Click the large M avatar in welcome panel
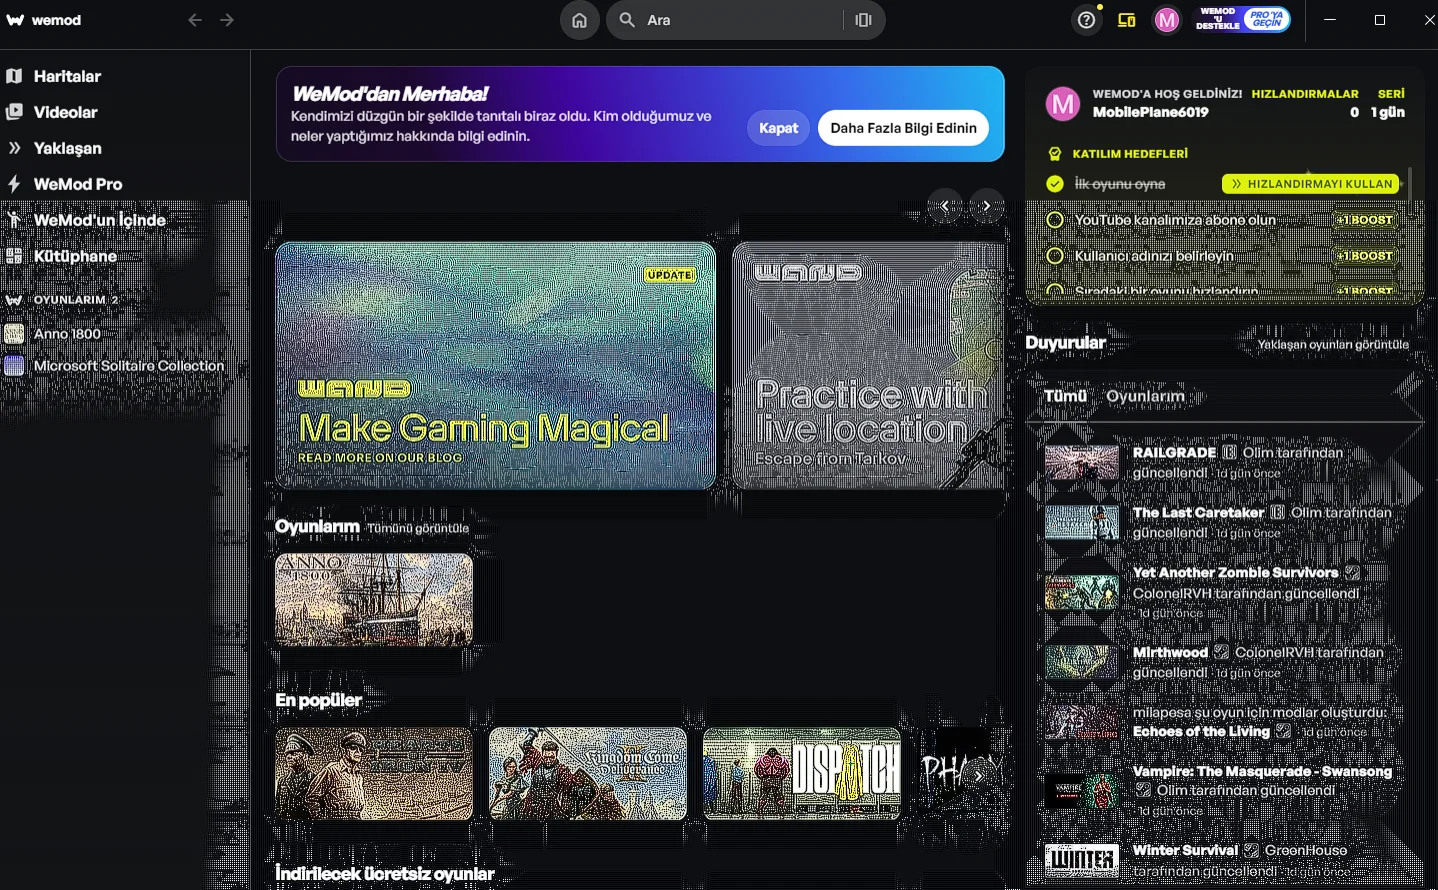This screenshot has height=890, width=1438. pos(1063,103)
